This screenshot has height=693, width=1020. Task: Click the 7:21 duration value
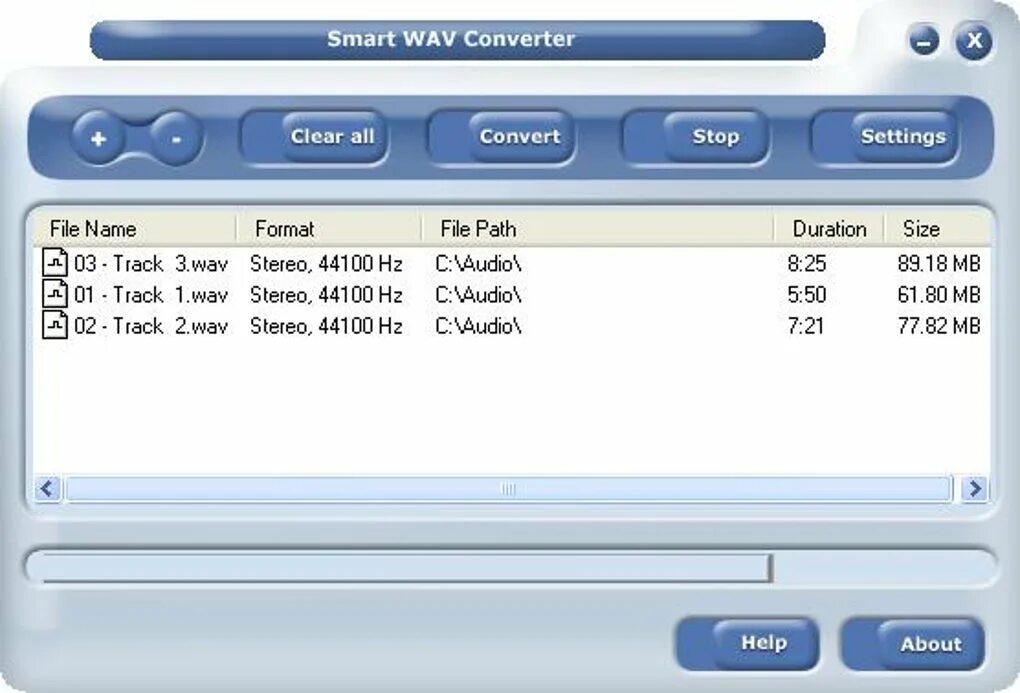coord(805,326)
